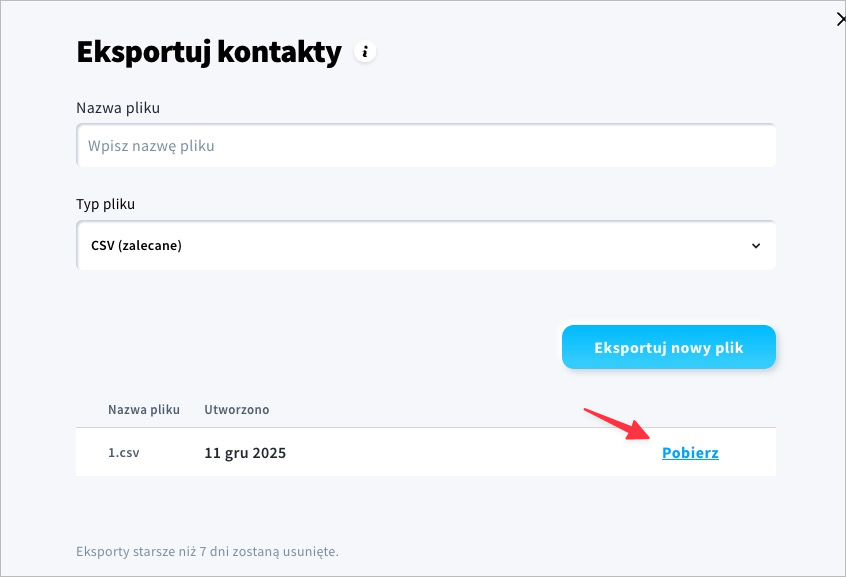Expand the file type chevron arrow
Viewport: 846px width, 577px height.
756,246
